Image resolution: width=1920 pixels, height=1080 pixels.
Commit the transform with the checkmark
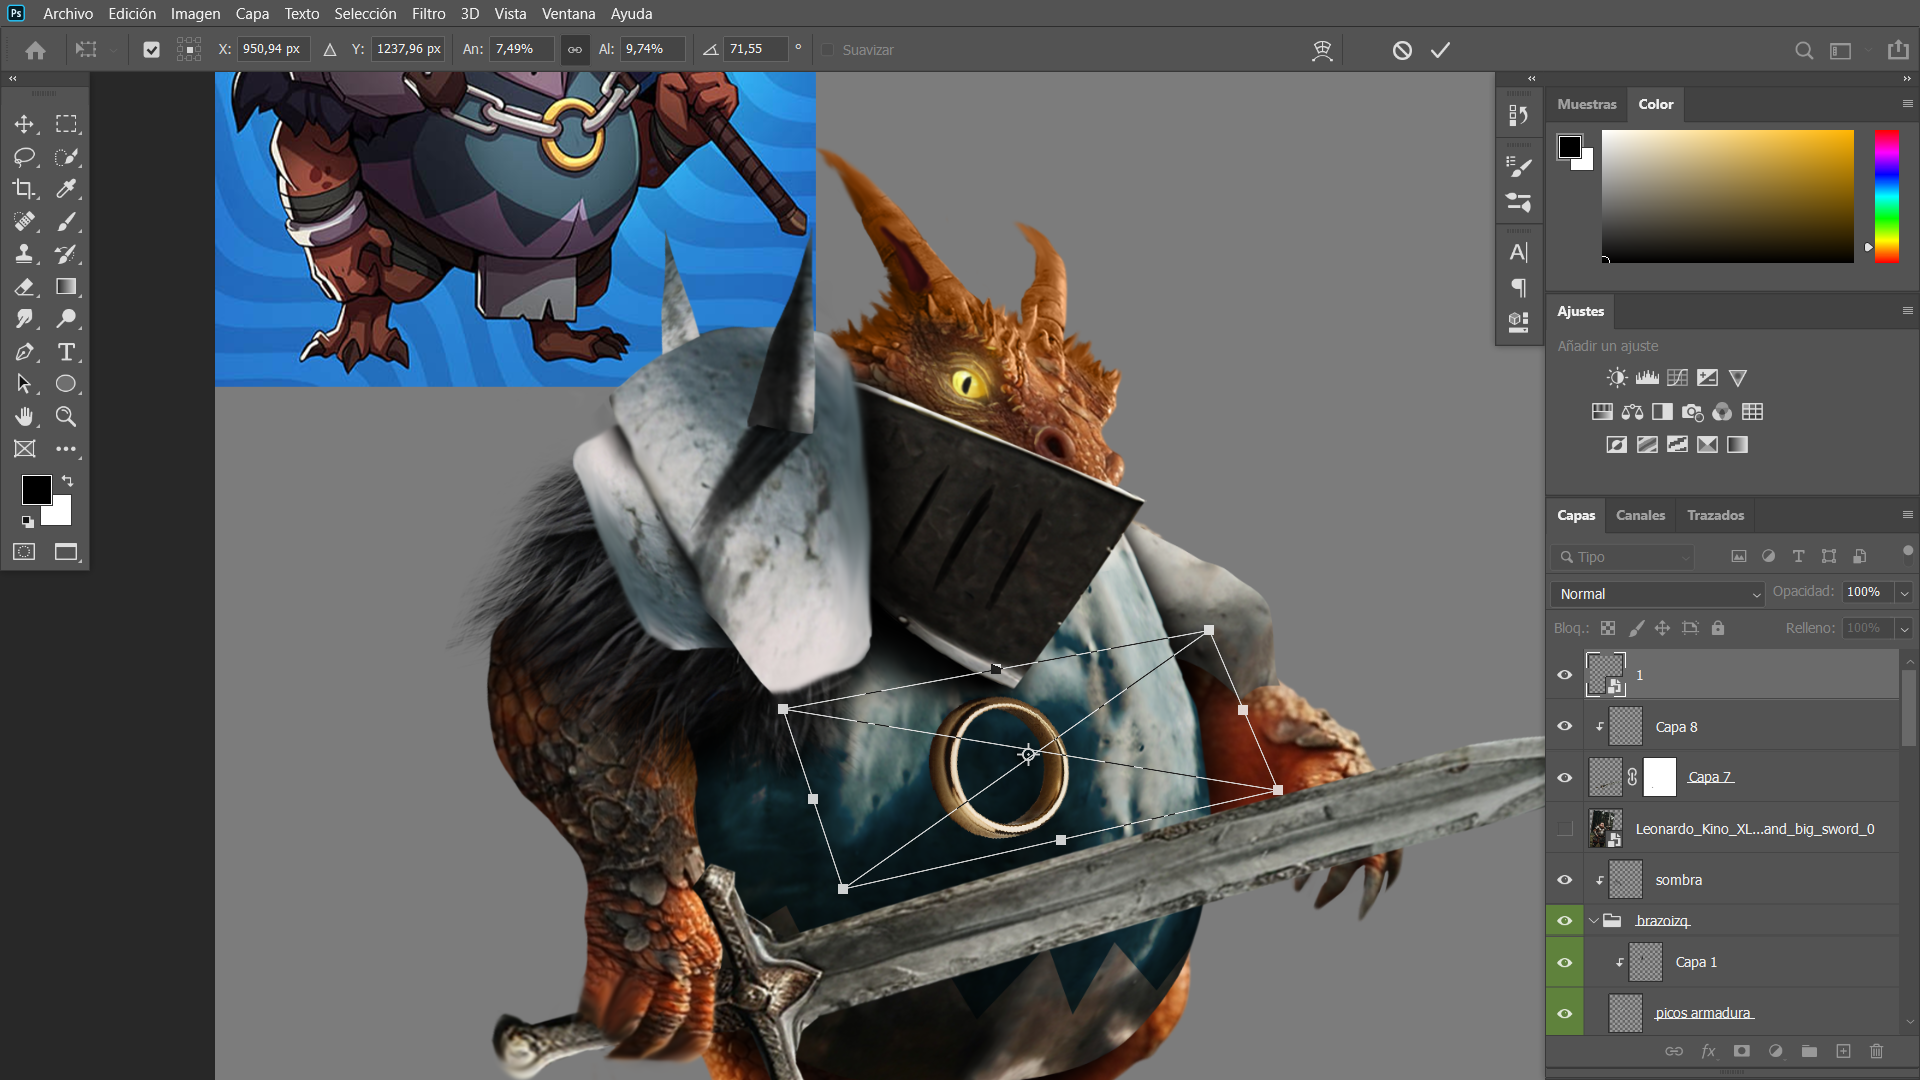click(x=1440, y=50)
